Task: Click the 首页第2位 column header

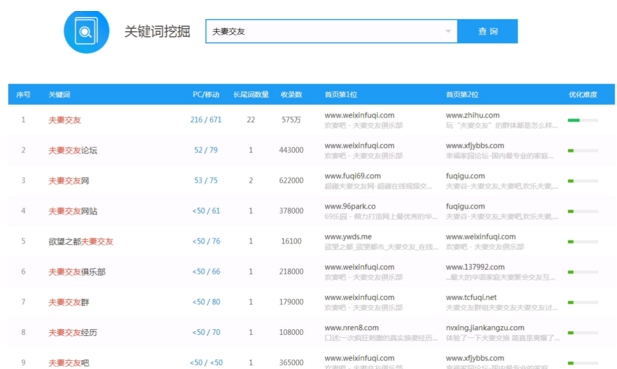Action: [x=462, y=94]
